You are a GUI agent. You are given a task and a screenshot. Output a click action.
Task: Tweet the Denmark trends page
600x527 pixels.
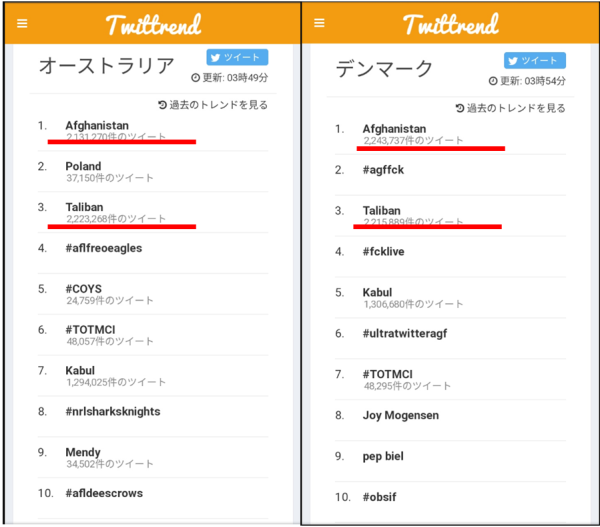535,60
